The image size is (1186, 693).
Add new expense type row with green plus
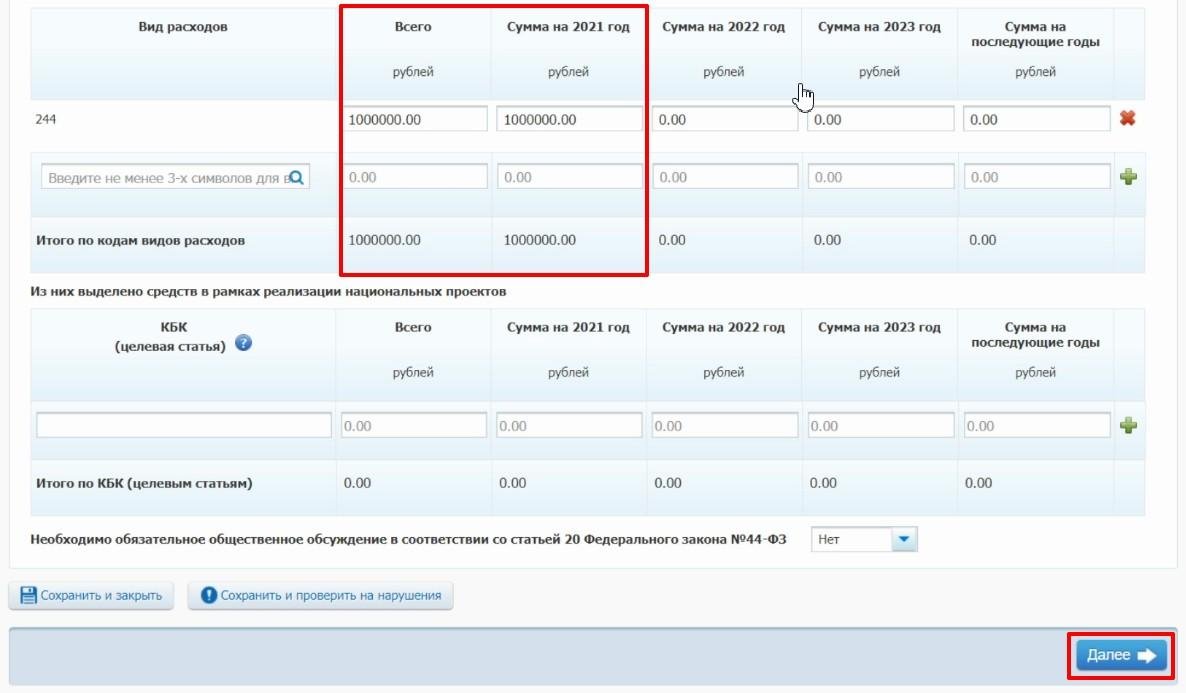(1128, 178)
